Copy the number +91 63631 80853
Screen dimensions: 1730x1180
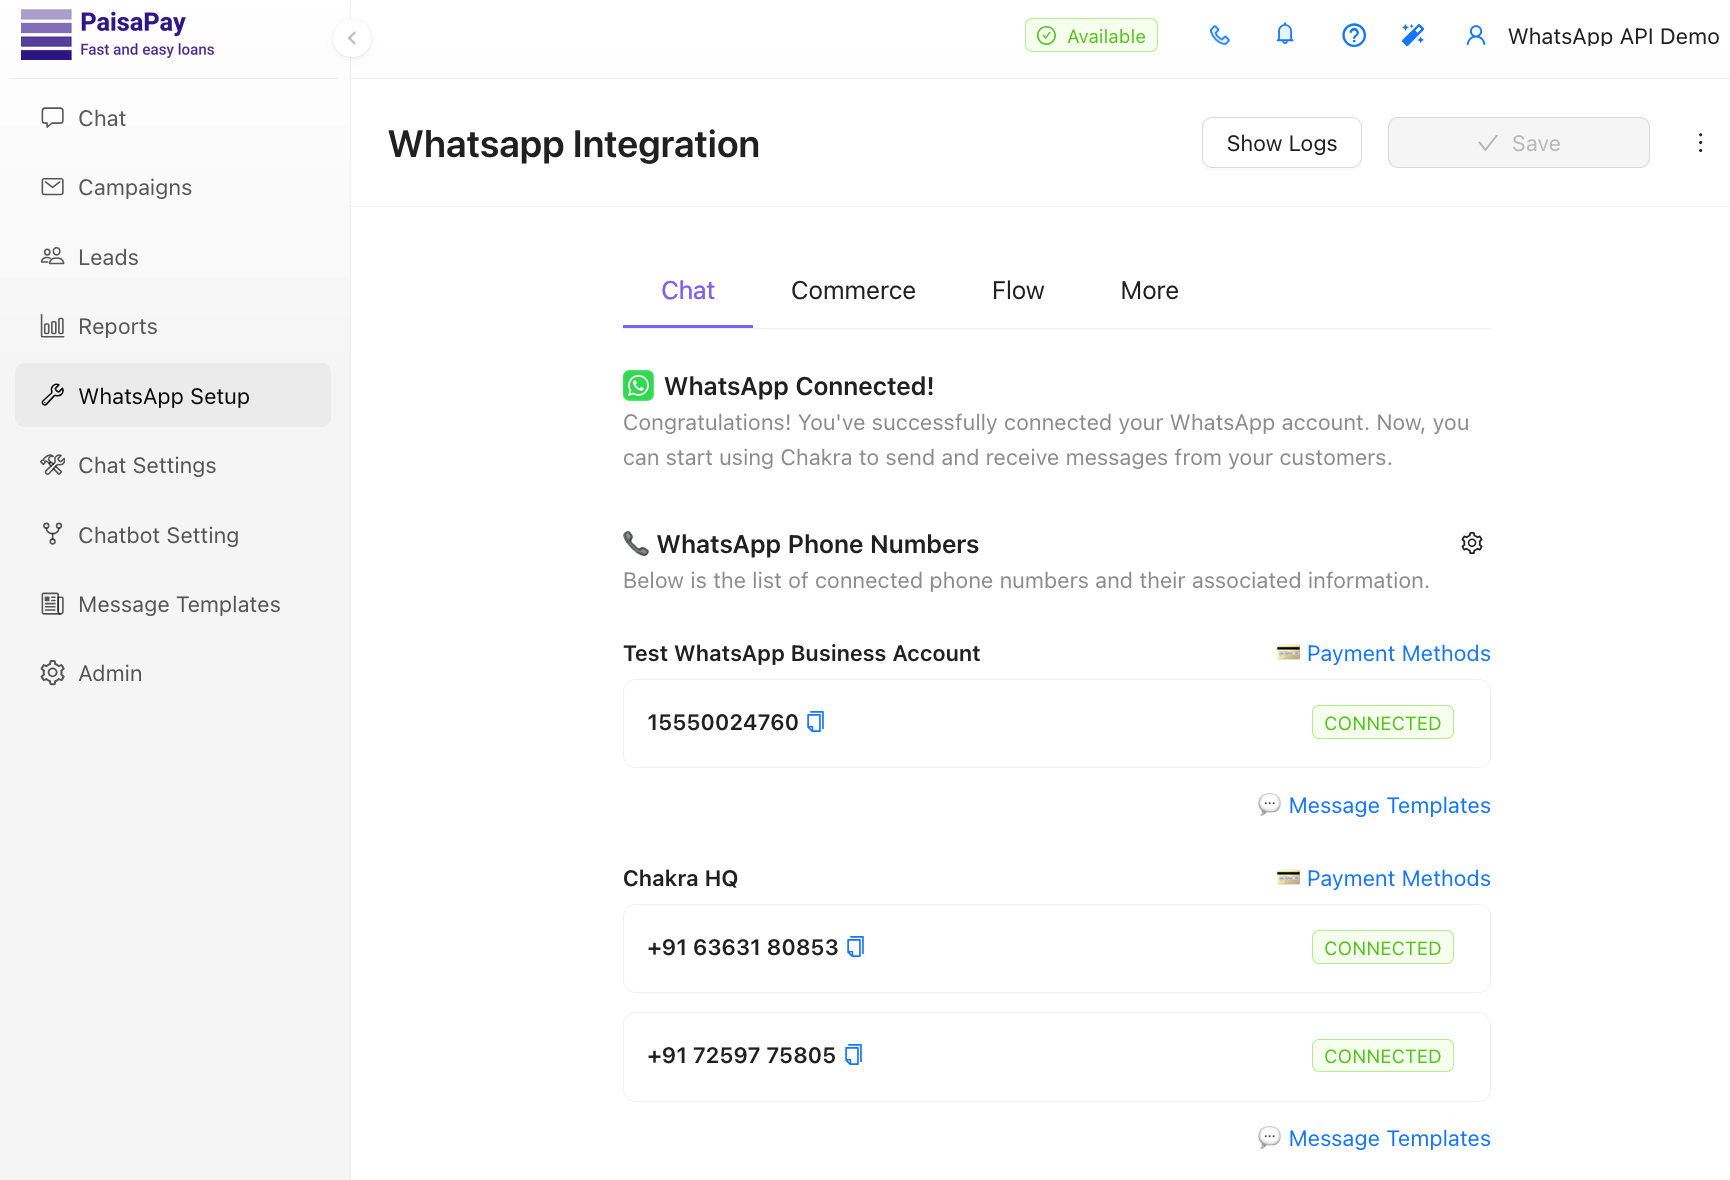click(856, 947)
